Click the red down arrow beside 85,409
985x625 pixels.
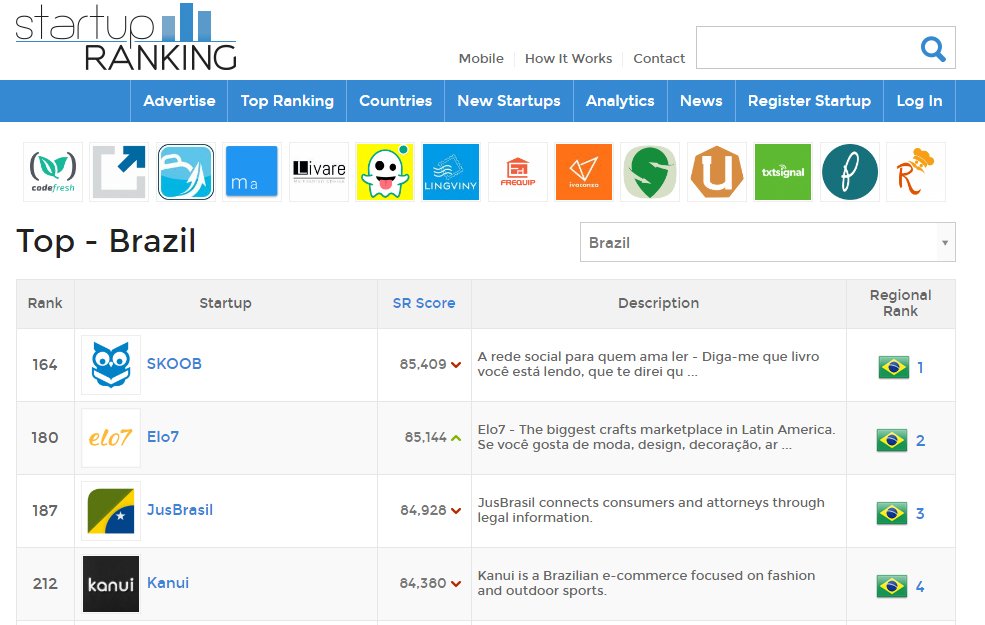coord(456,365)
